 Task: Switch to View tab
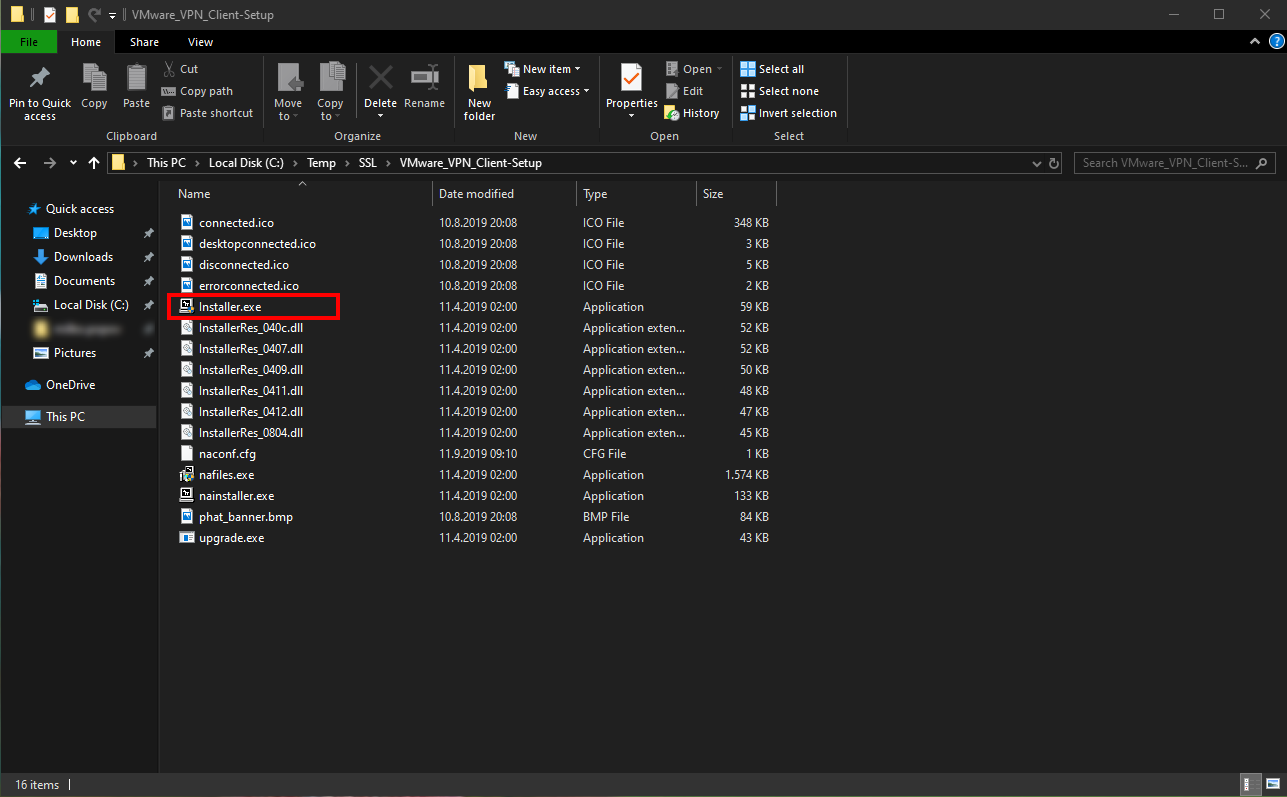coord(200,42)
